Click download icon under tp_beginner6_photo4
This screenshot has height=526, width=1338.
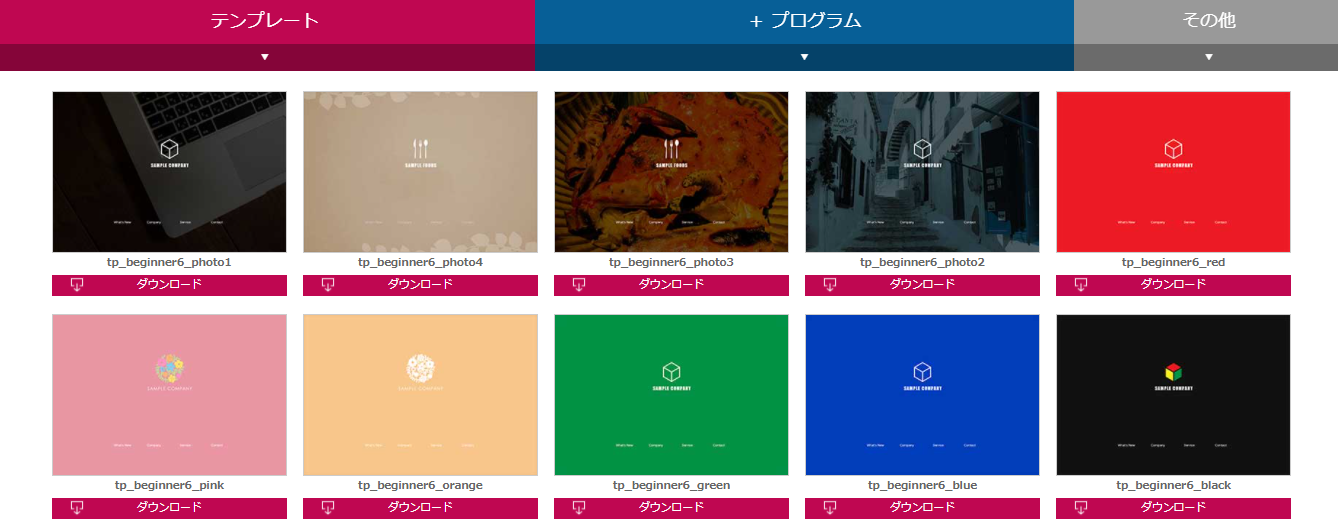pos(328,285)
